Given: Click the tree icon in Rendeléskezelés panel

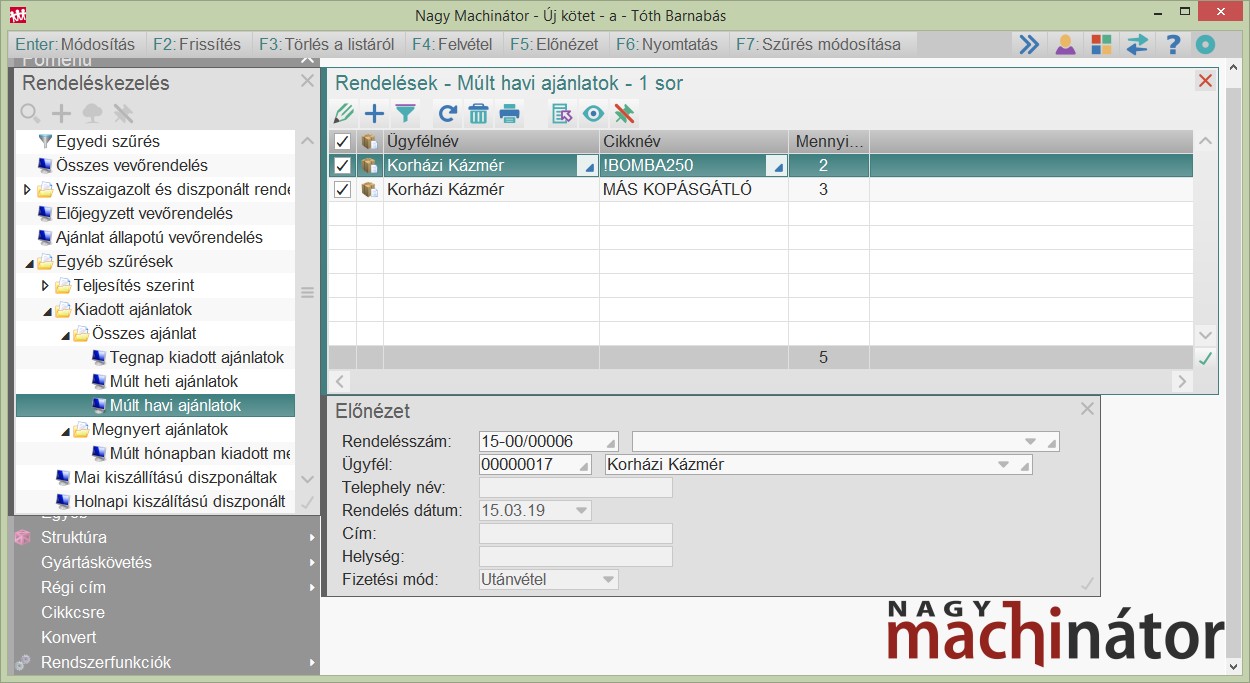Looking at the screenshot, I should point(92,113).
